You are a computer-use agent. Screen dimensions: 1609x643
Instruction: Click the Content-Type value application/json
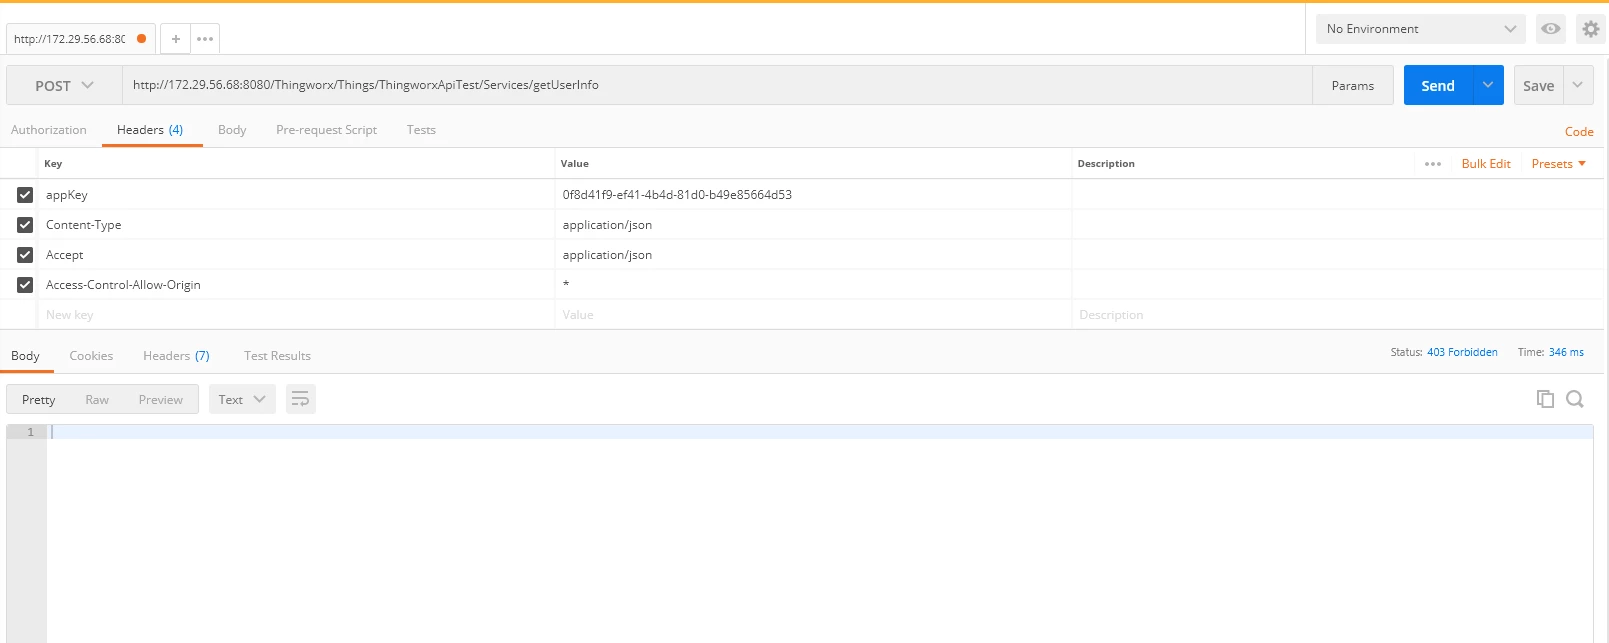point(607,225)
